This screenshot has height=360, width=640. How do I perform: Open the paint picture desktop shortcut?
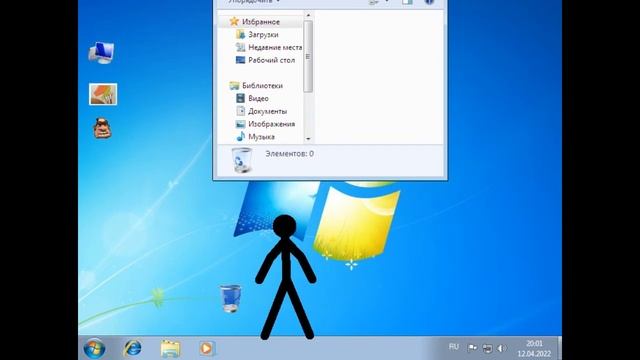click(103, 94)
